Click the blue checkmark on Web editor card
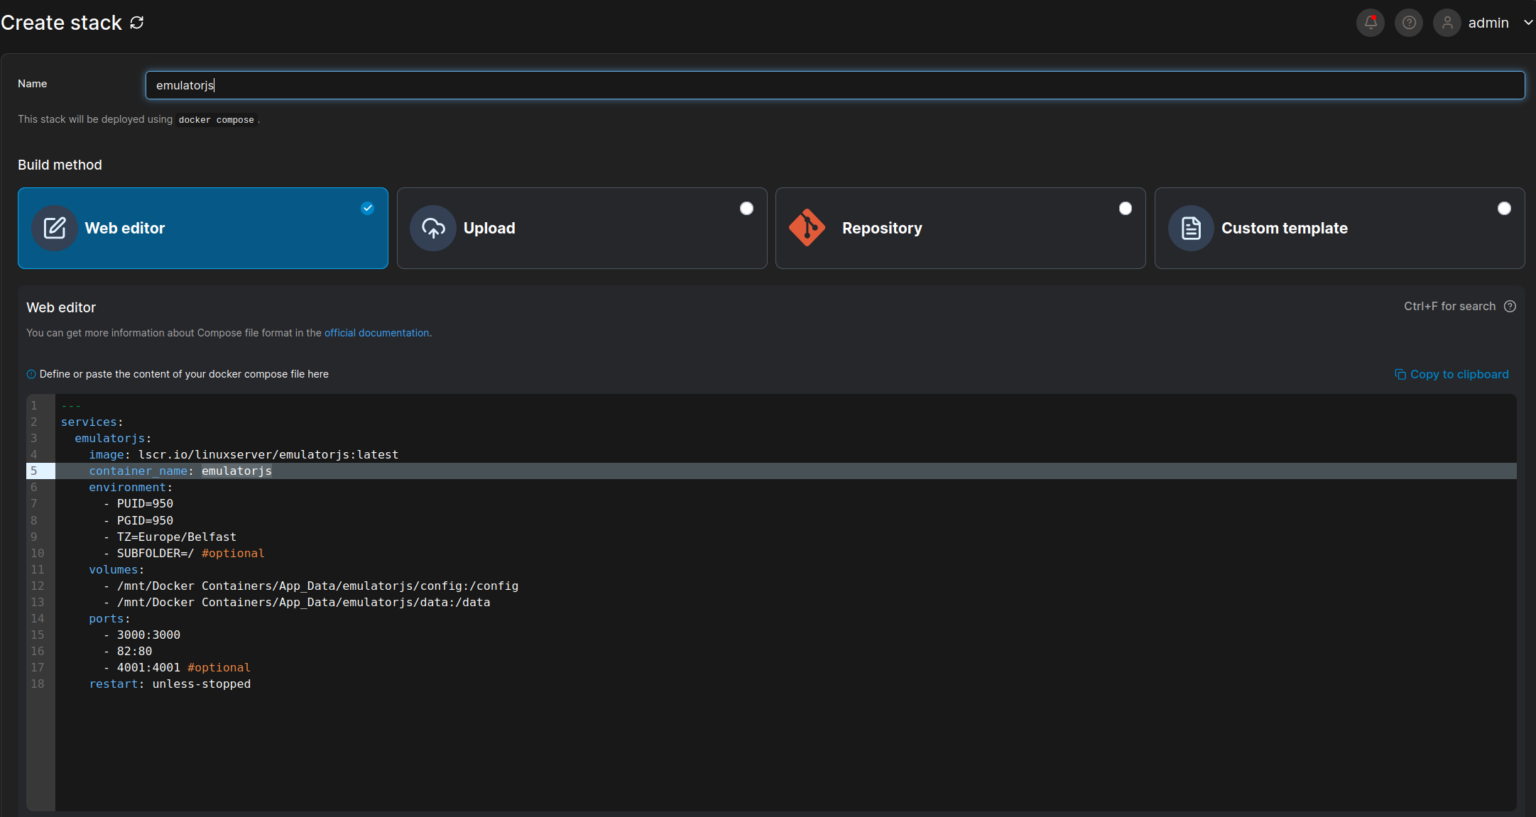 tap(367, 208)
